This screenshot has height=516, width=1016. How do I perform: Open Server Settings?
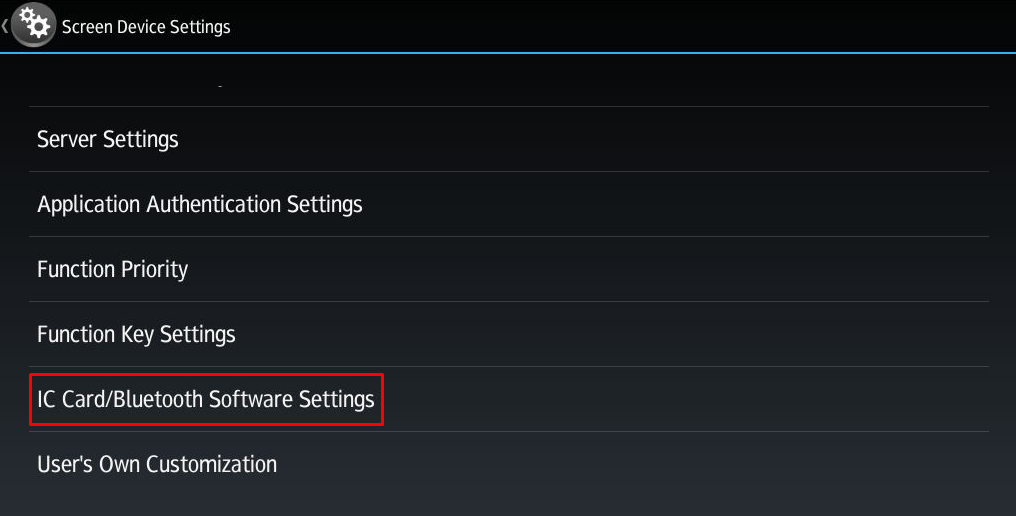tap(108, 139)
